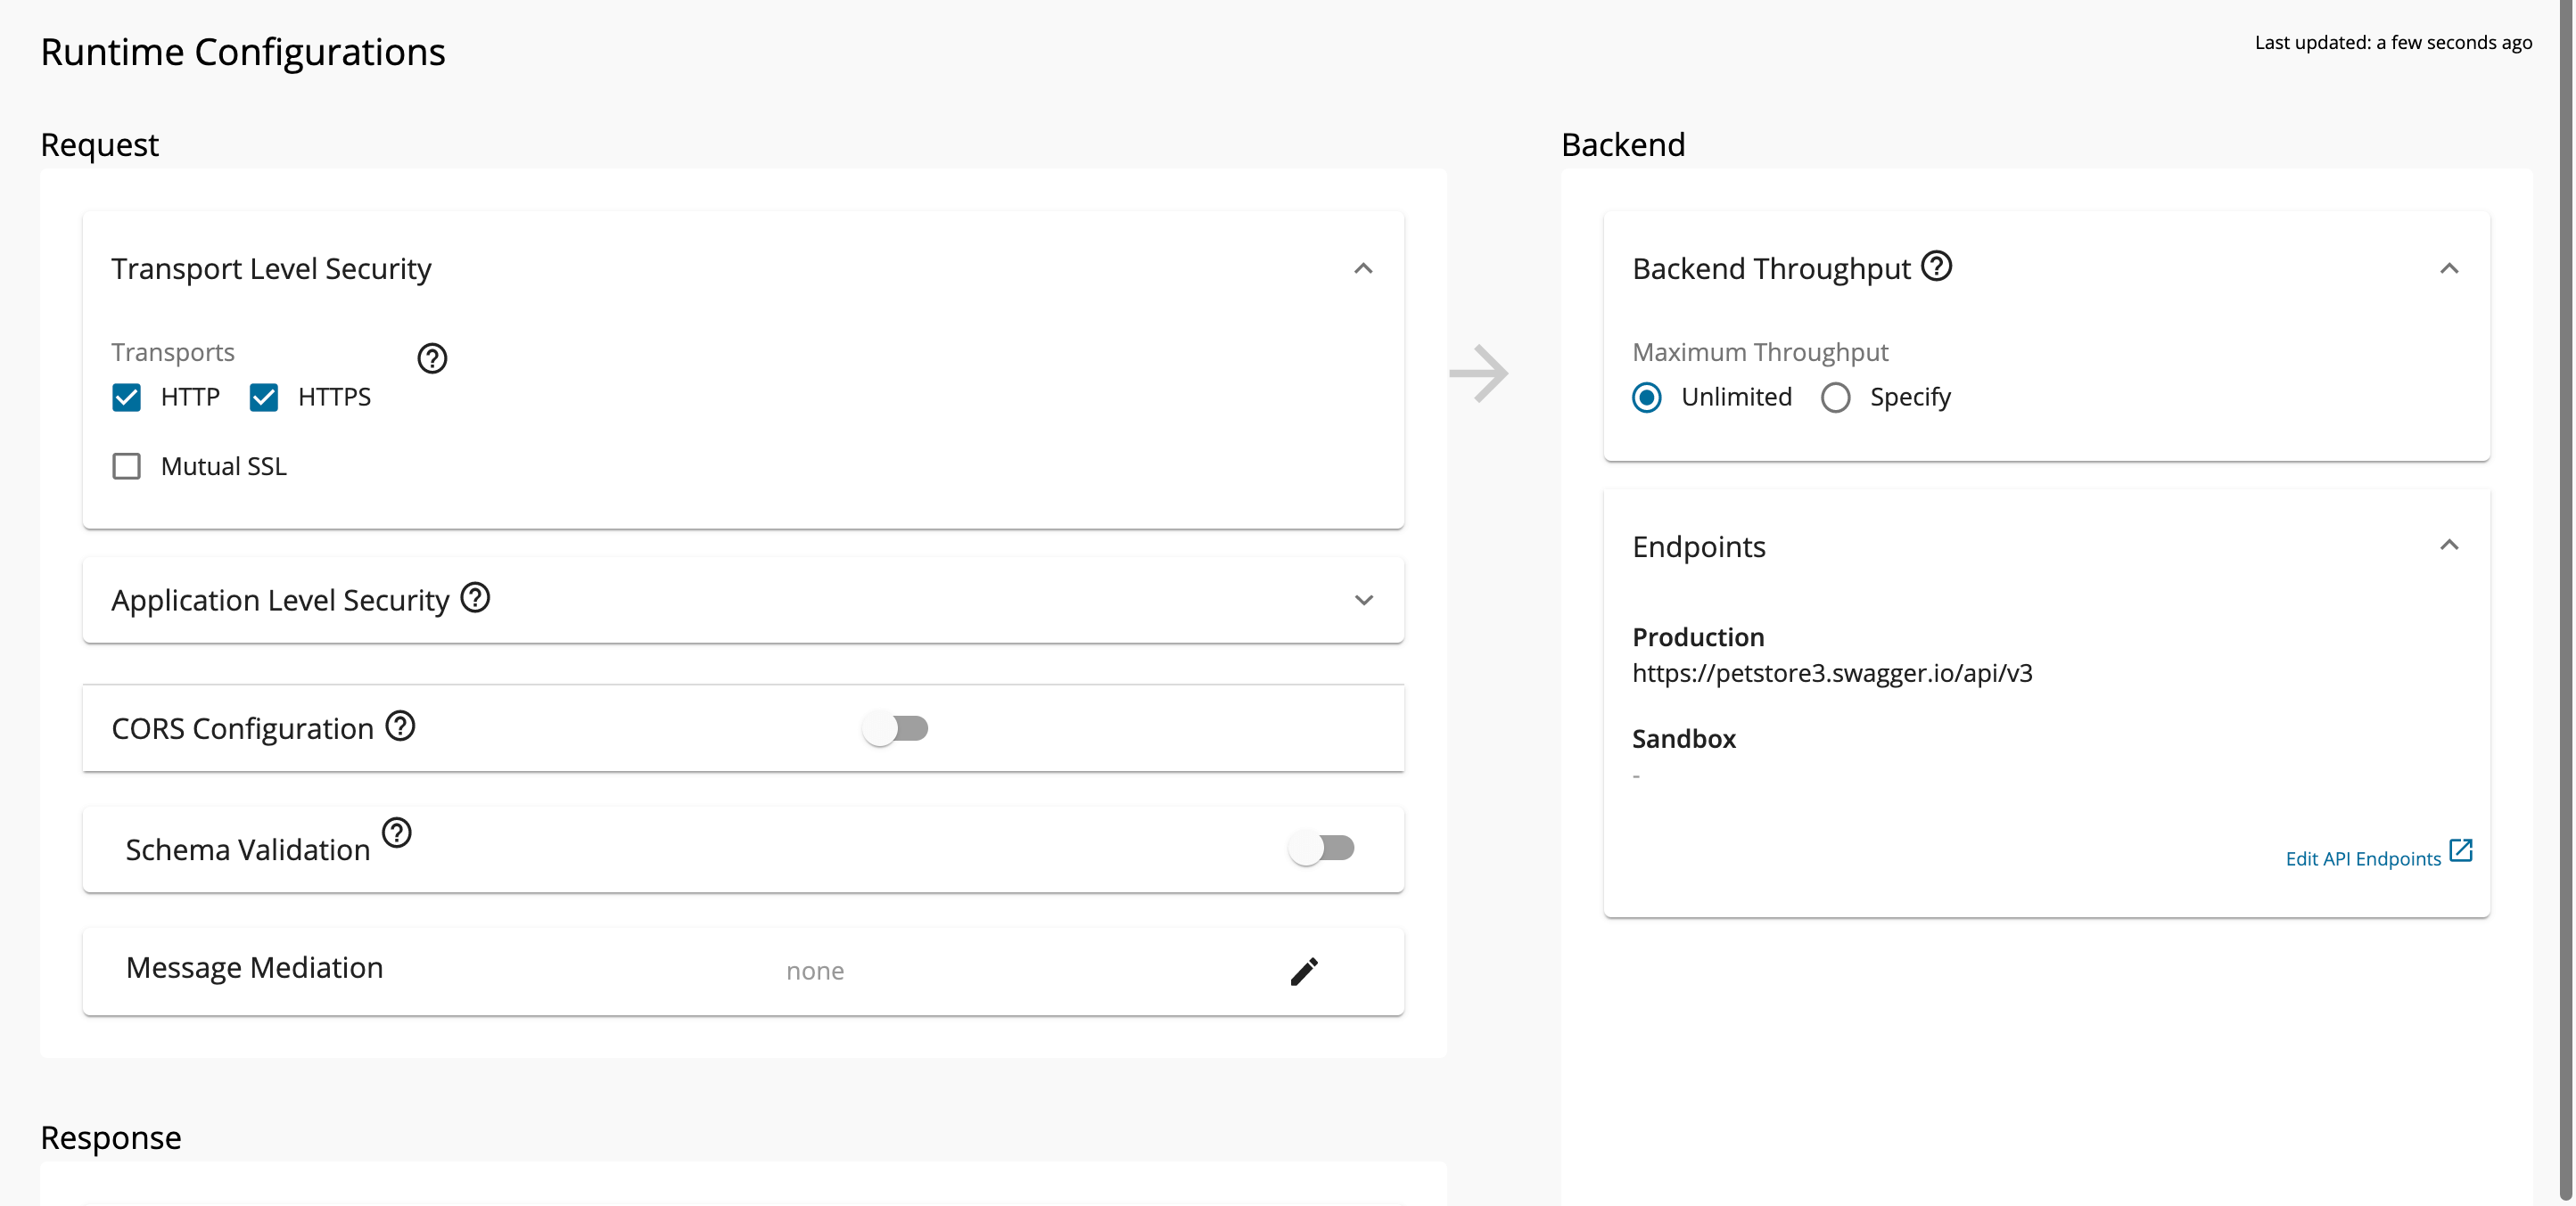Expand the Application Level Security panel

1363,600
